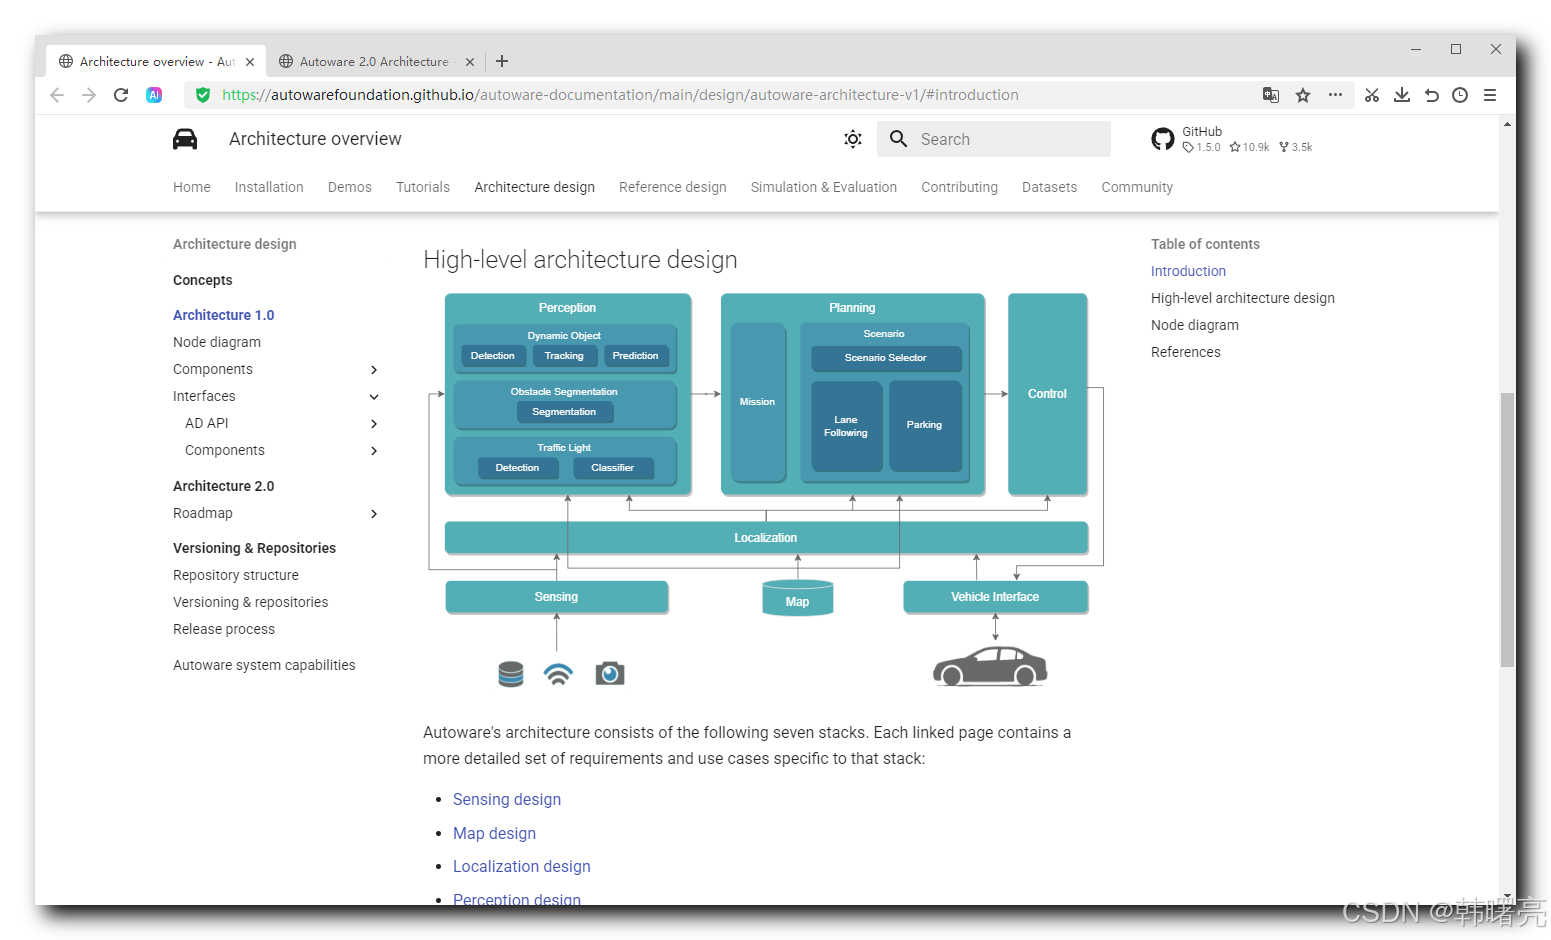Click the gray car illustration in the diagram
Viewport: 1551px width, 940px height.
coord(990,666)
